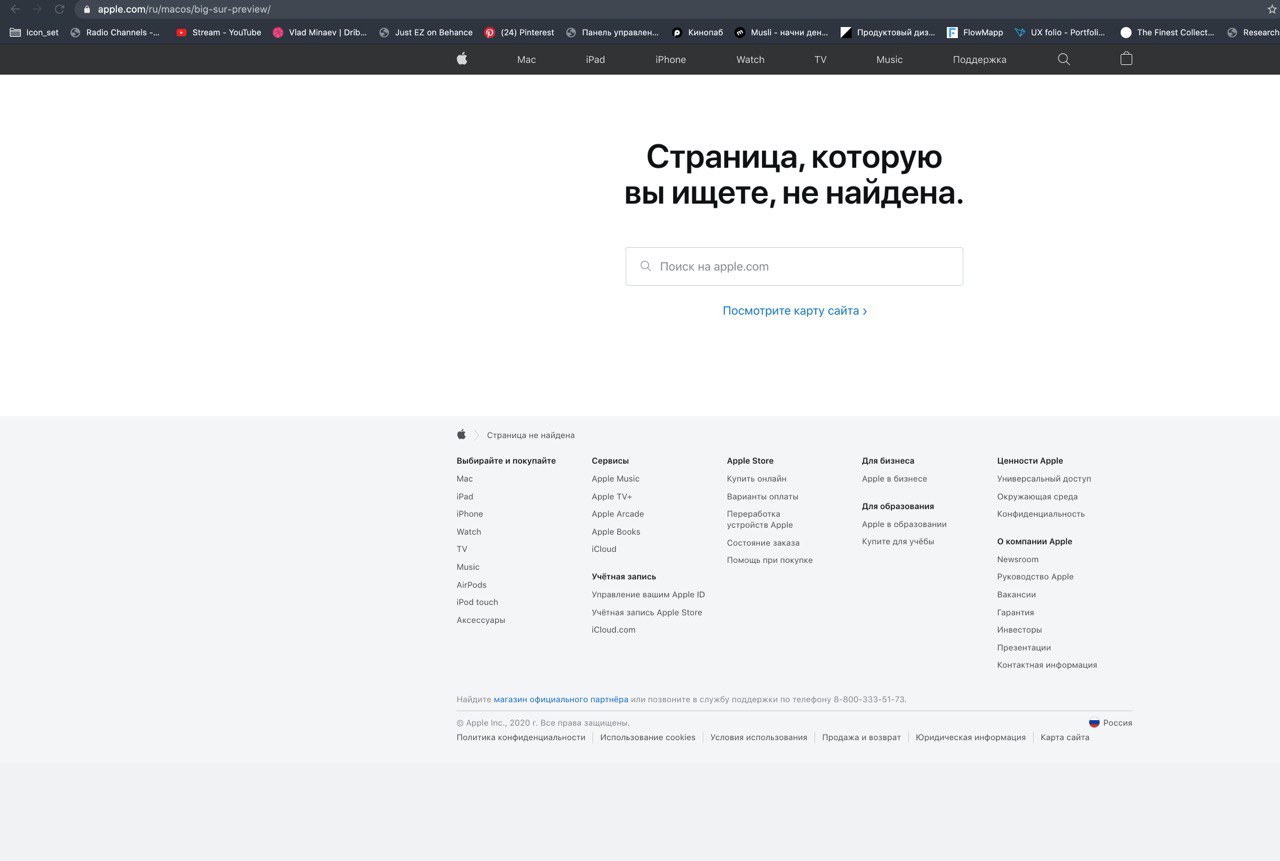Open the Кинопаб bookmark
1280x861 pixels.
click(697, 32)
